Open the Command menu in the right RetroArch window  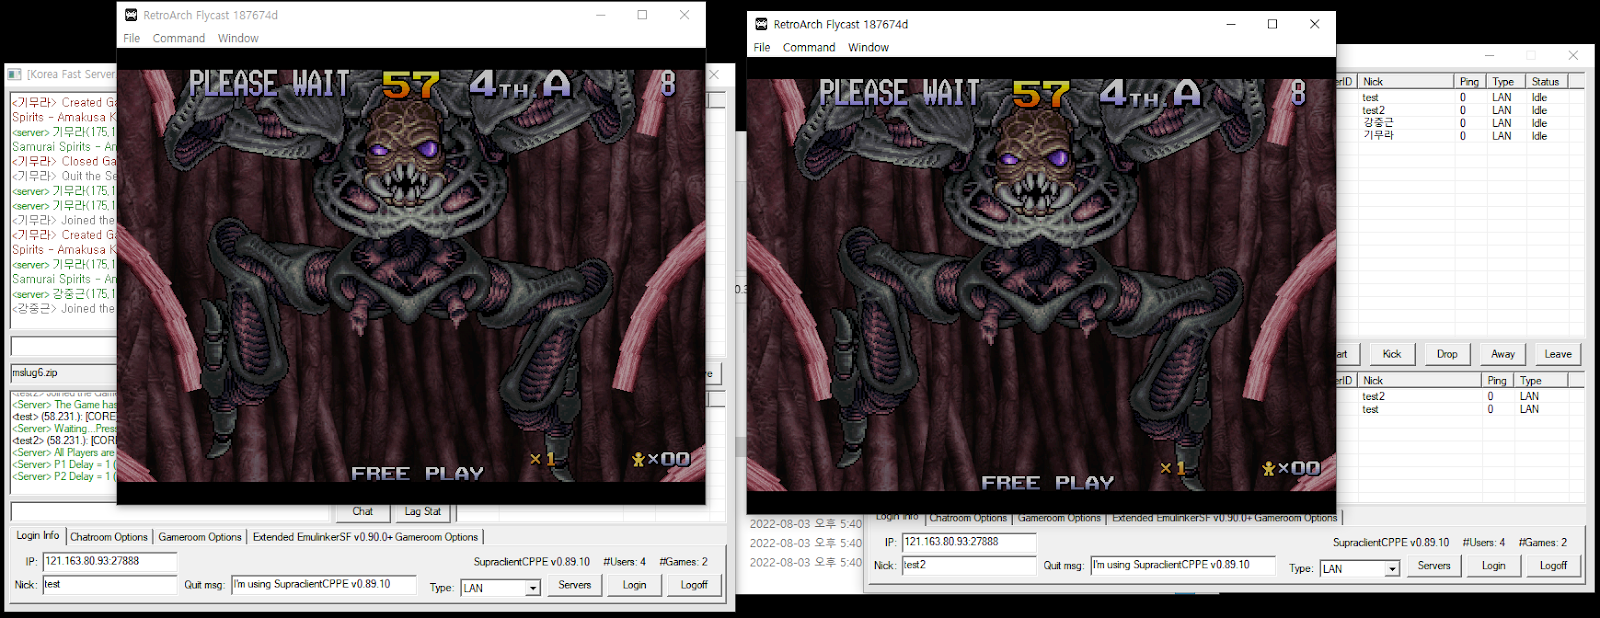click(809, 47)
